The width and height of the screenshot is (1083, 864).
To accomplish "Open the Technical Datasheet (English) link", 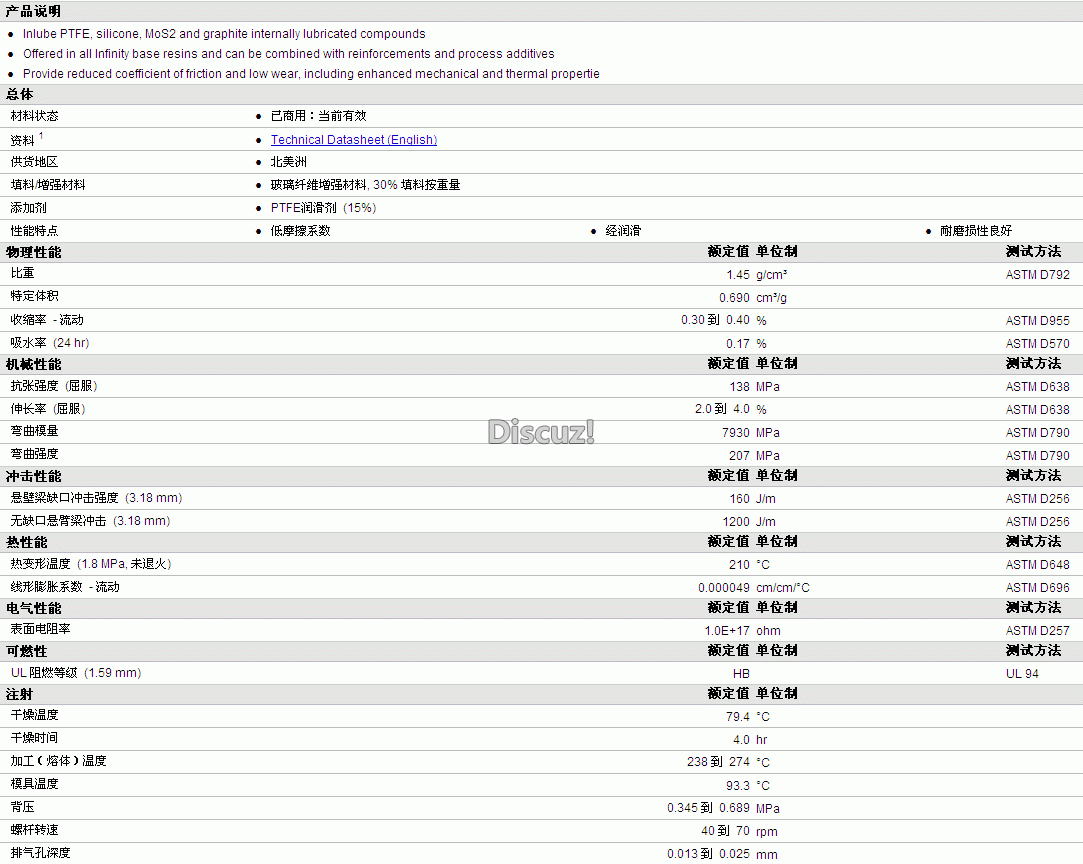I will (x=354, y=140).
